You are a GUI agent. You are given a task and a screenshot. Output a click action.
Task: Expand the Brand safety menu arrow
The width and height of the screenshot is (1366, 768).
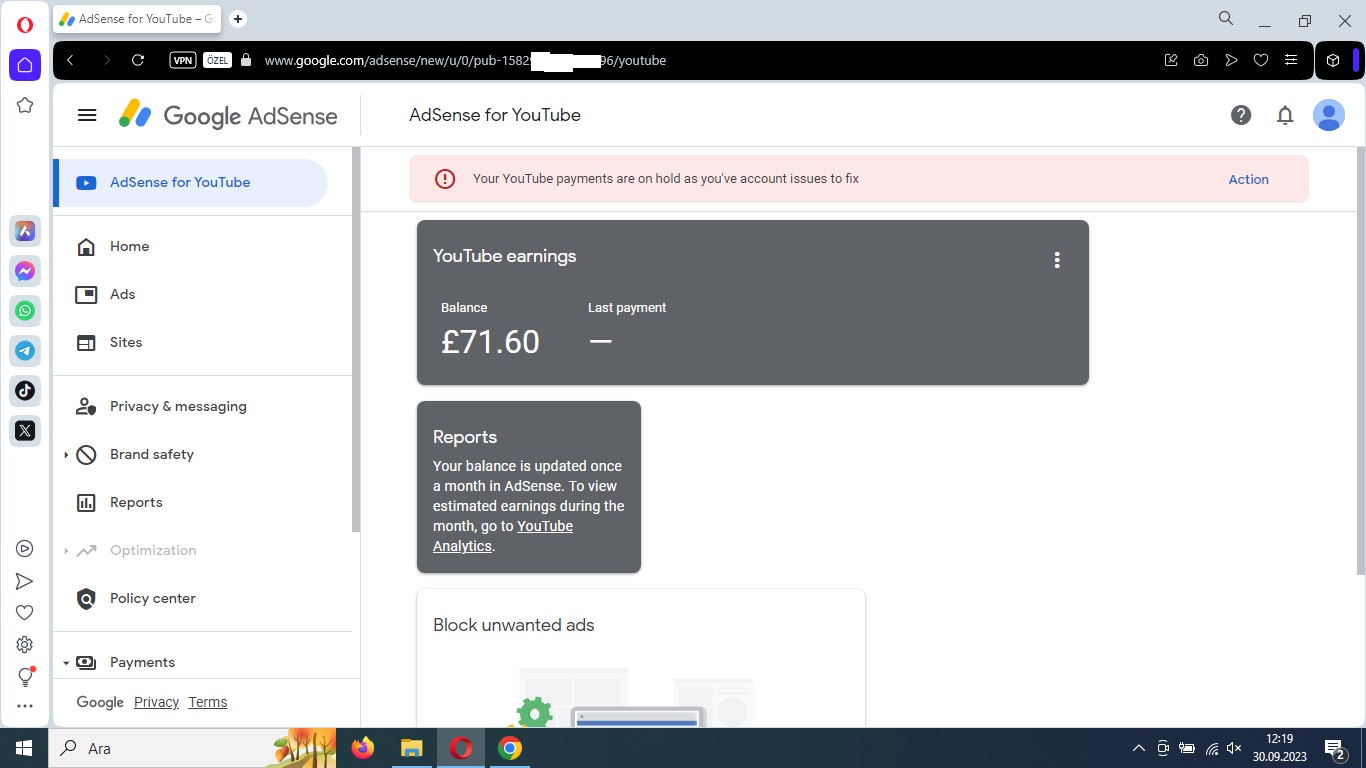(66, 455)
